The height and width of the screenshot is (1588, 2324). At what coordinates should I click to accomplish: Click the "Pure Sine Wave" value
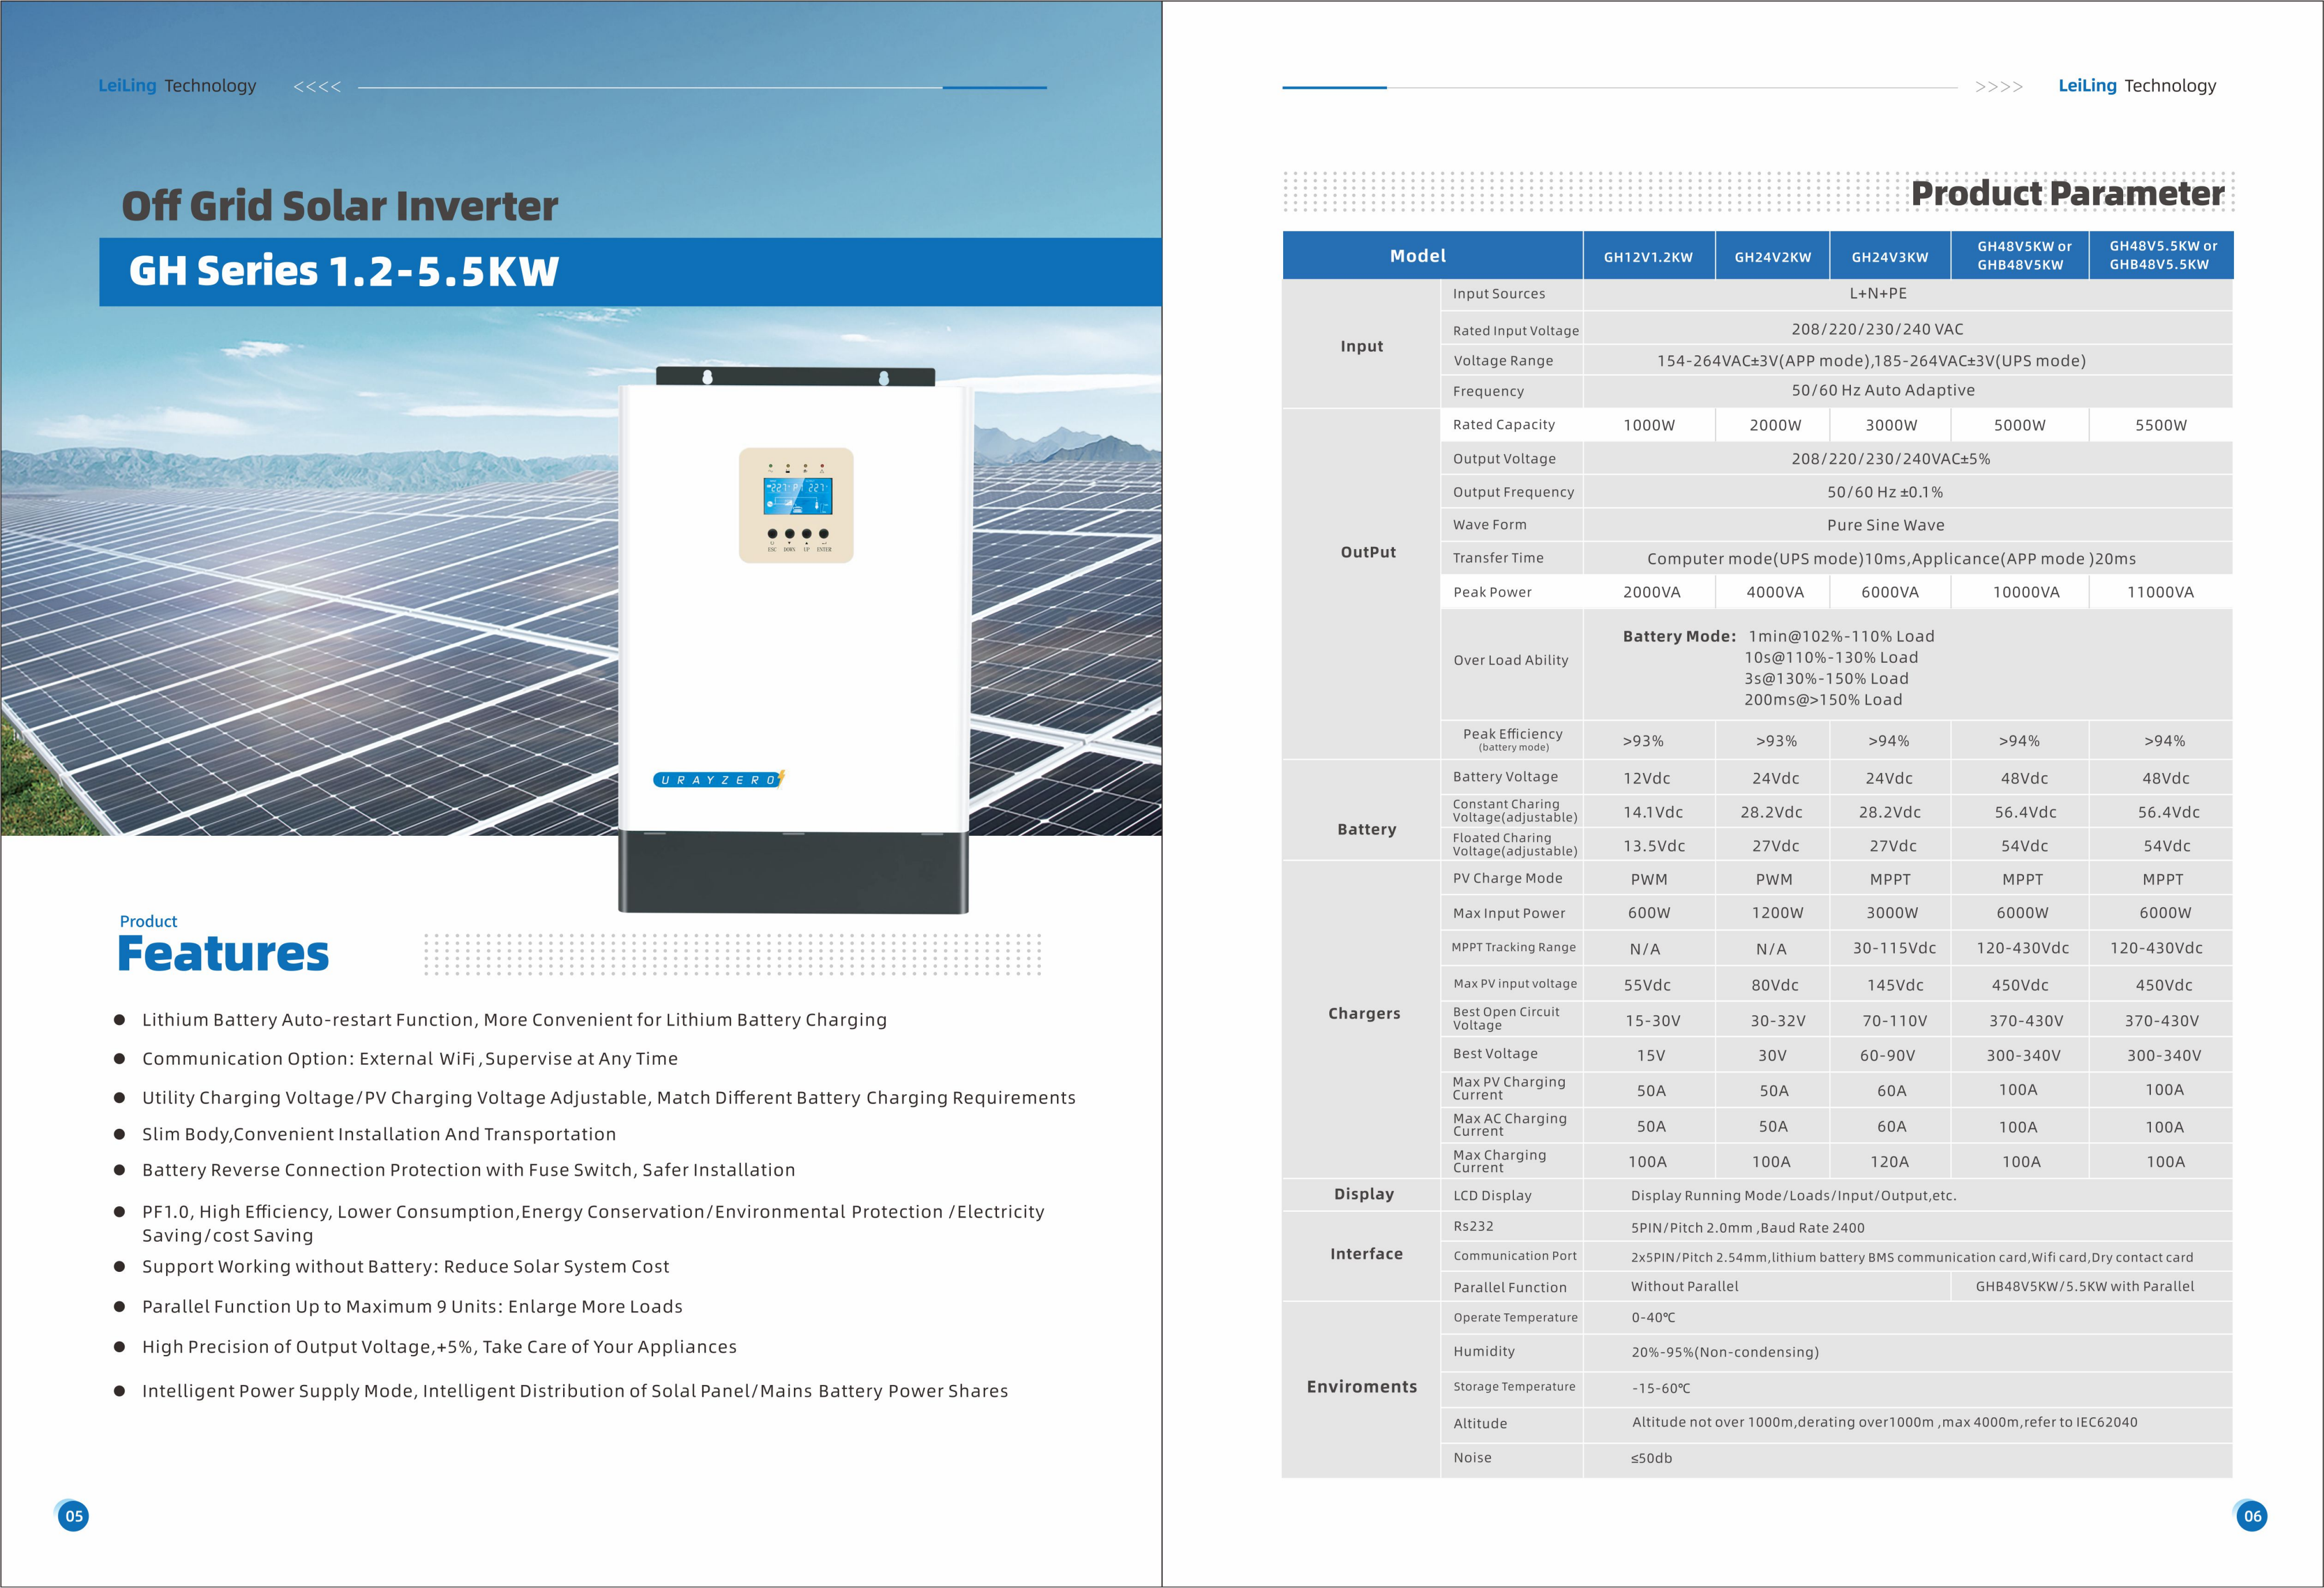1886,526
